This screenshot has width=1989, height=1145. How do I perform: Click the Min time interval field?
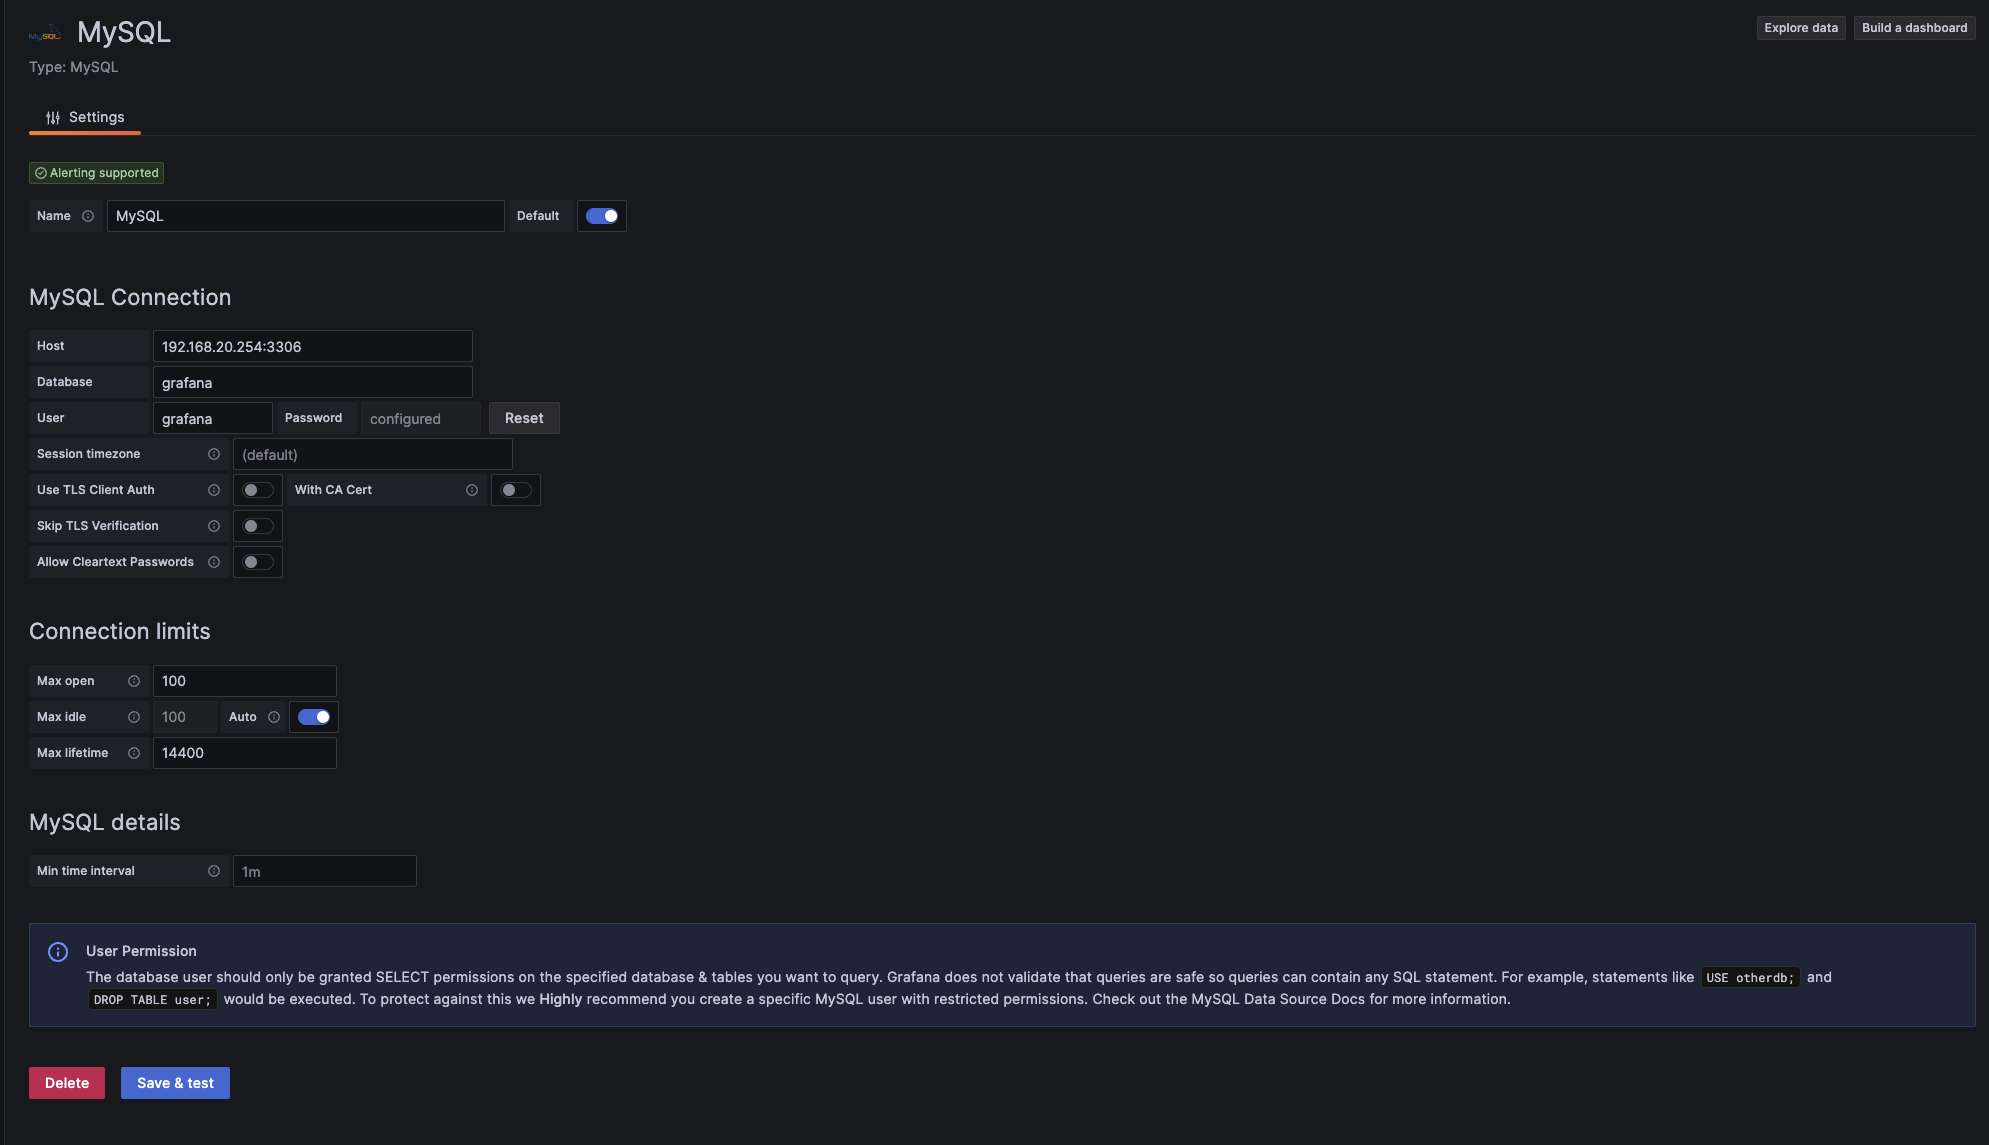(325, 871)
